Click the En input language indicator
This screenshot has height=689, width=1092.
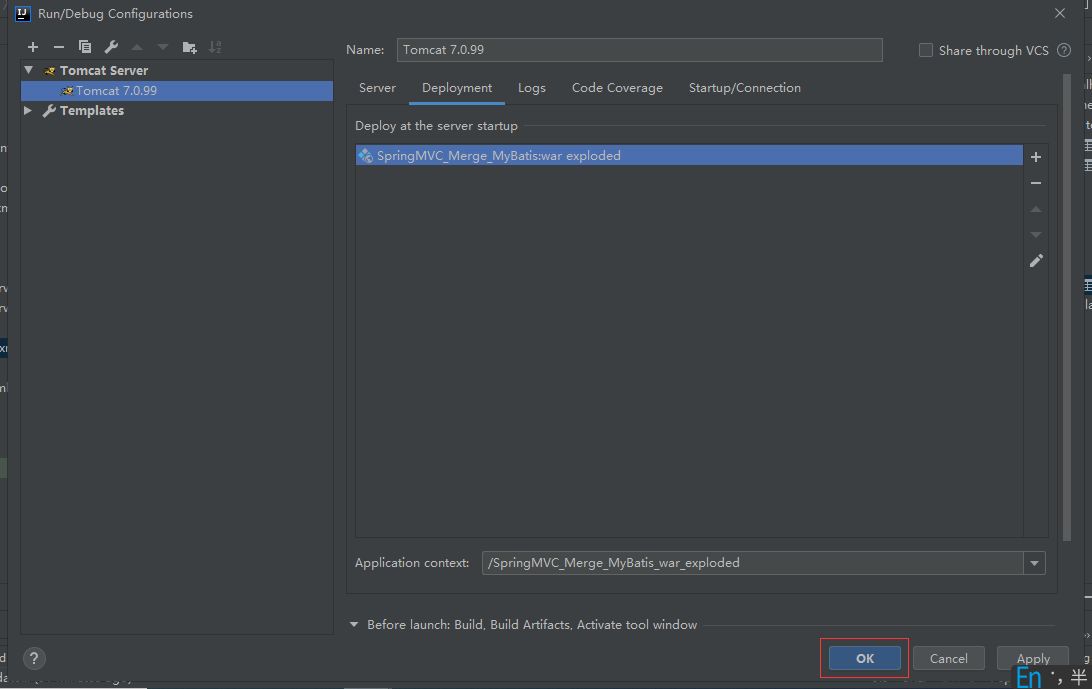pyautogui.click(x=1029, y=676)
